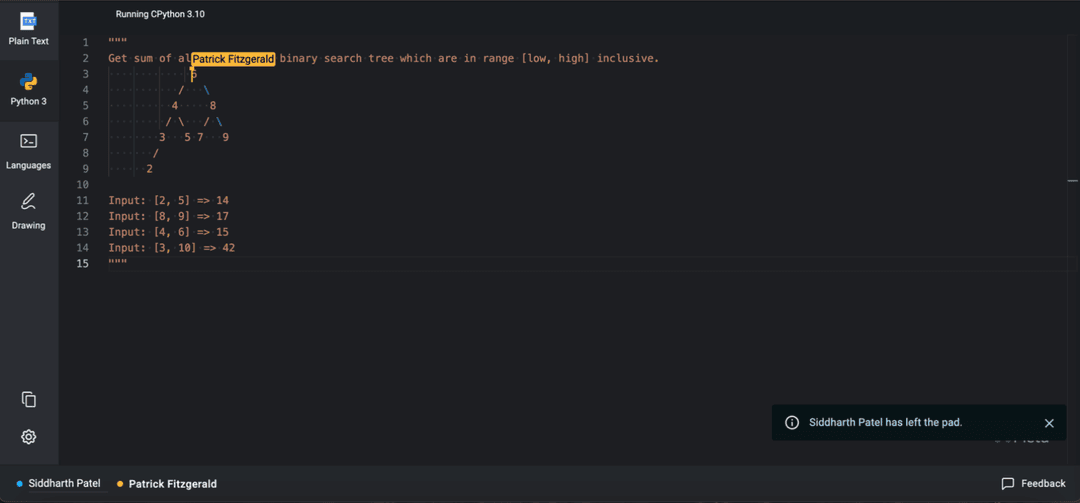The height and width of the screenshot is (503, 1080).
Task: Click the Patrick Fitzgerald cursor label
Action: (233, 59)
